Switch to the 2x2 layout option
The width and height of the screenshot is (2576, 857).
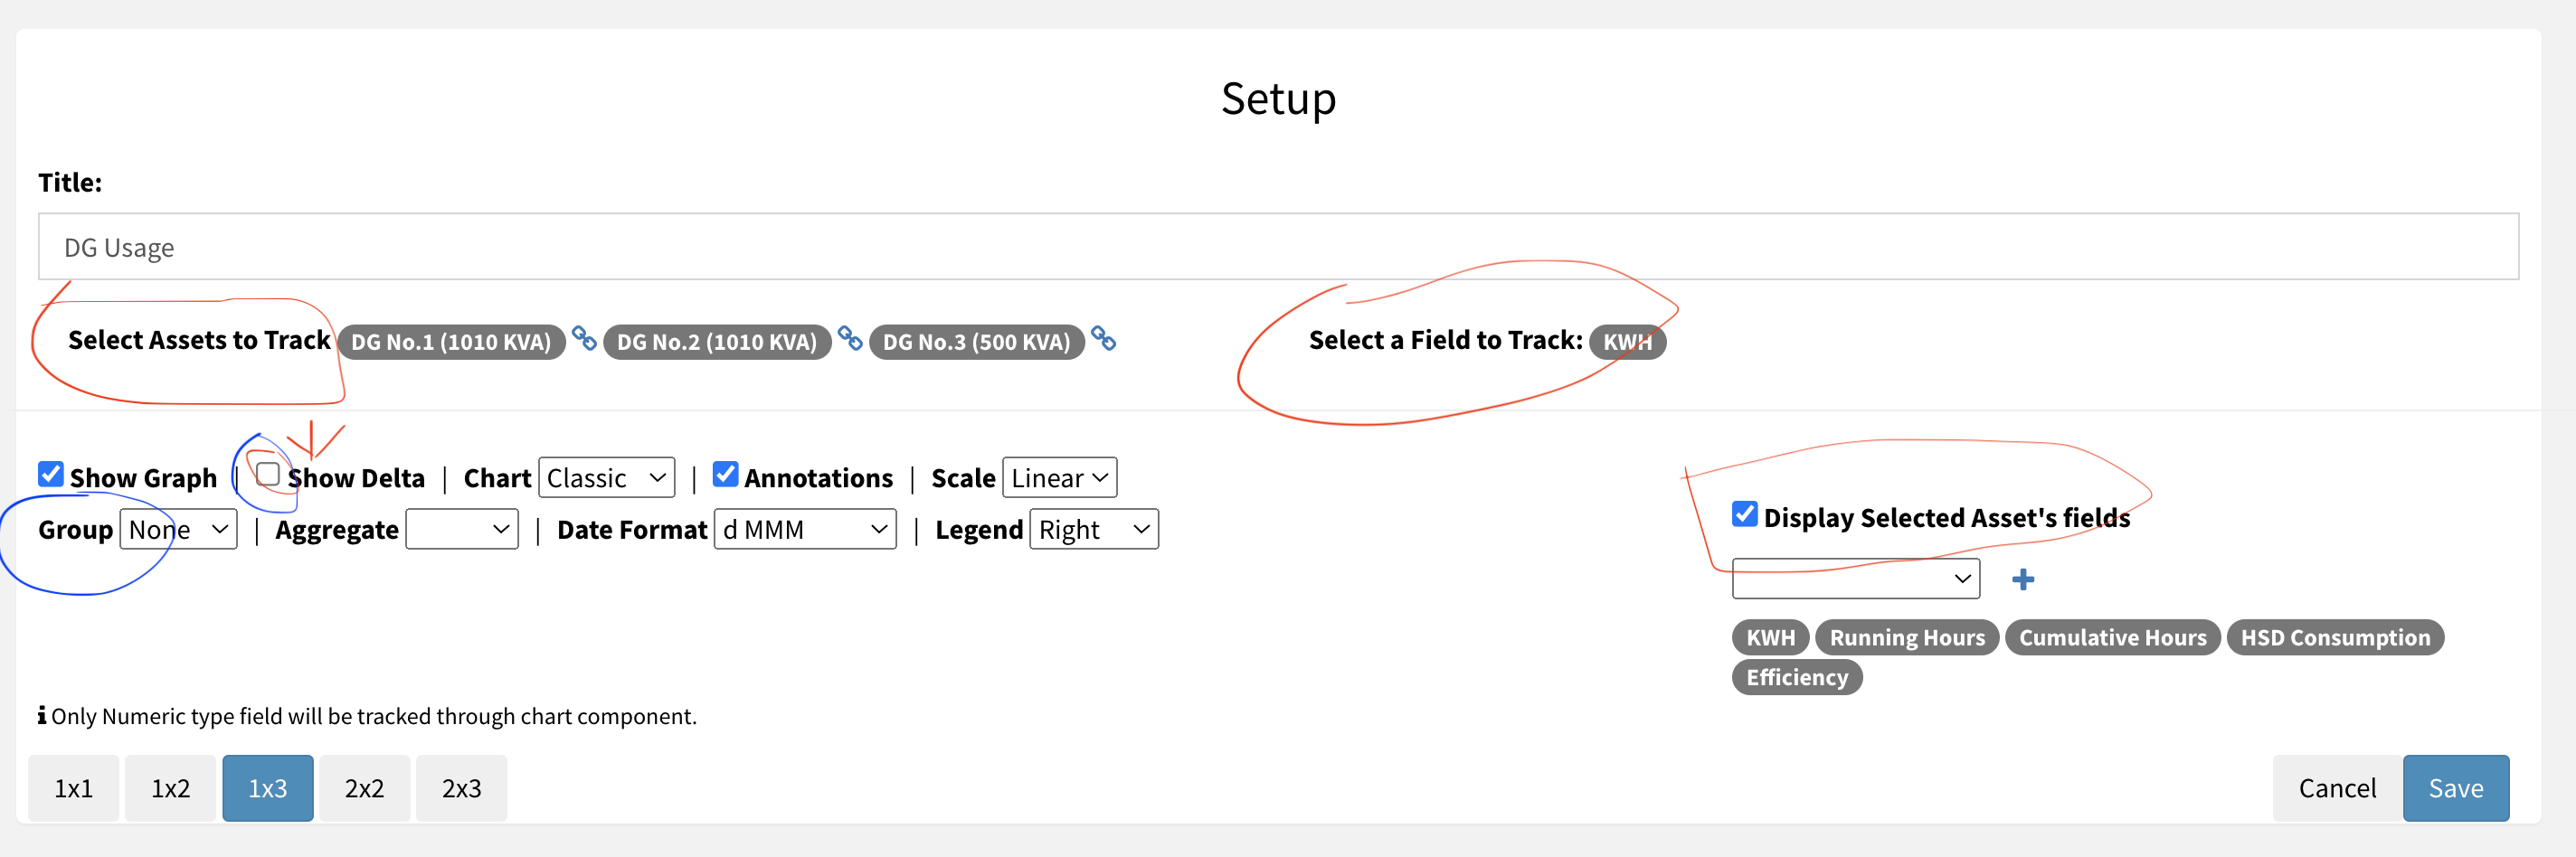[364, 787]
